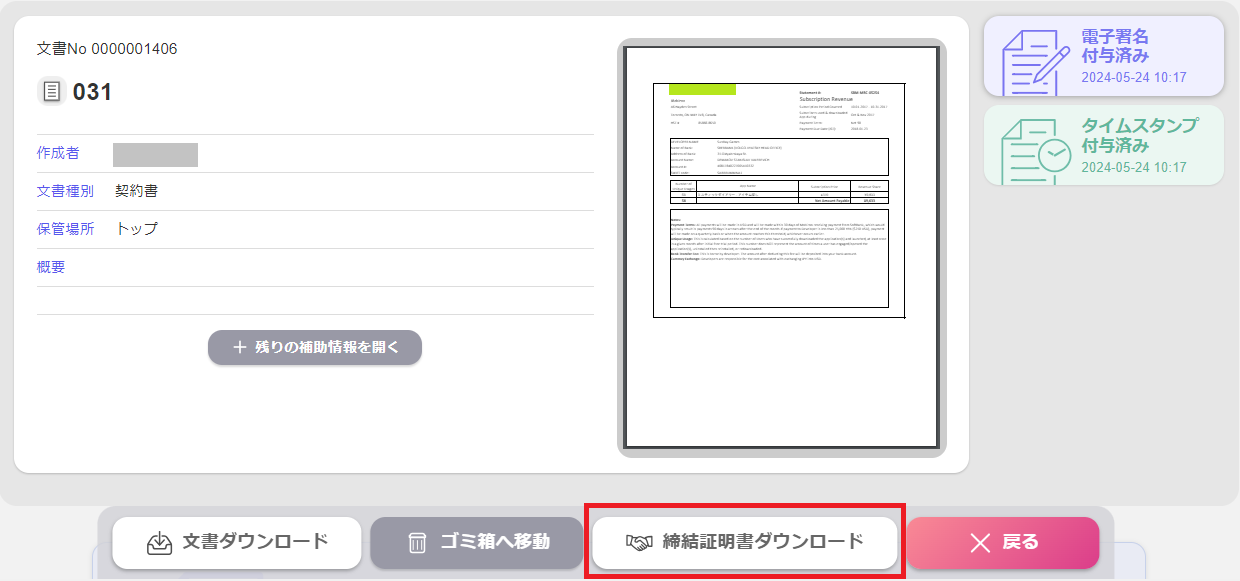Click the document icon beside 031

click(x=52, y=92)
